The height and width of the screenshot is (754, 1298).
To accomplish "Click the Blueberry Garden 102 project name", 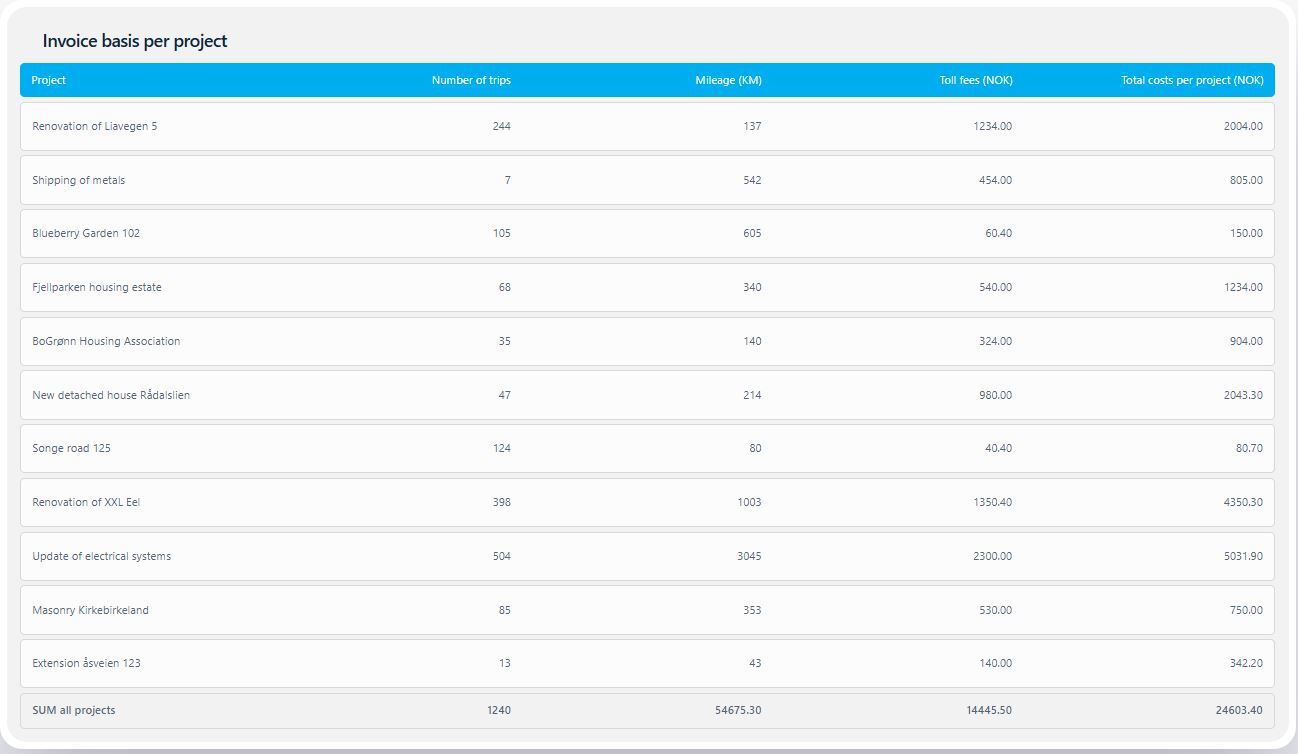I will click(x=86, y=233).
